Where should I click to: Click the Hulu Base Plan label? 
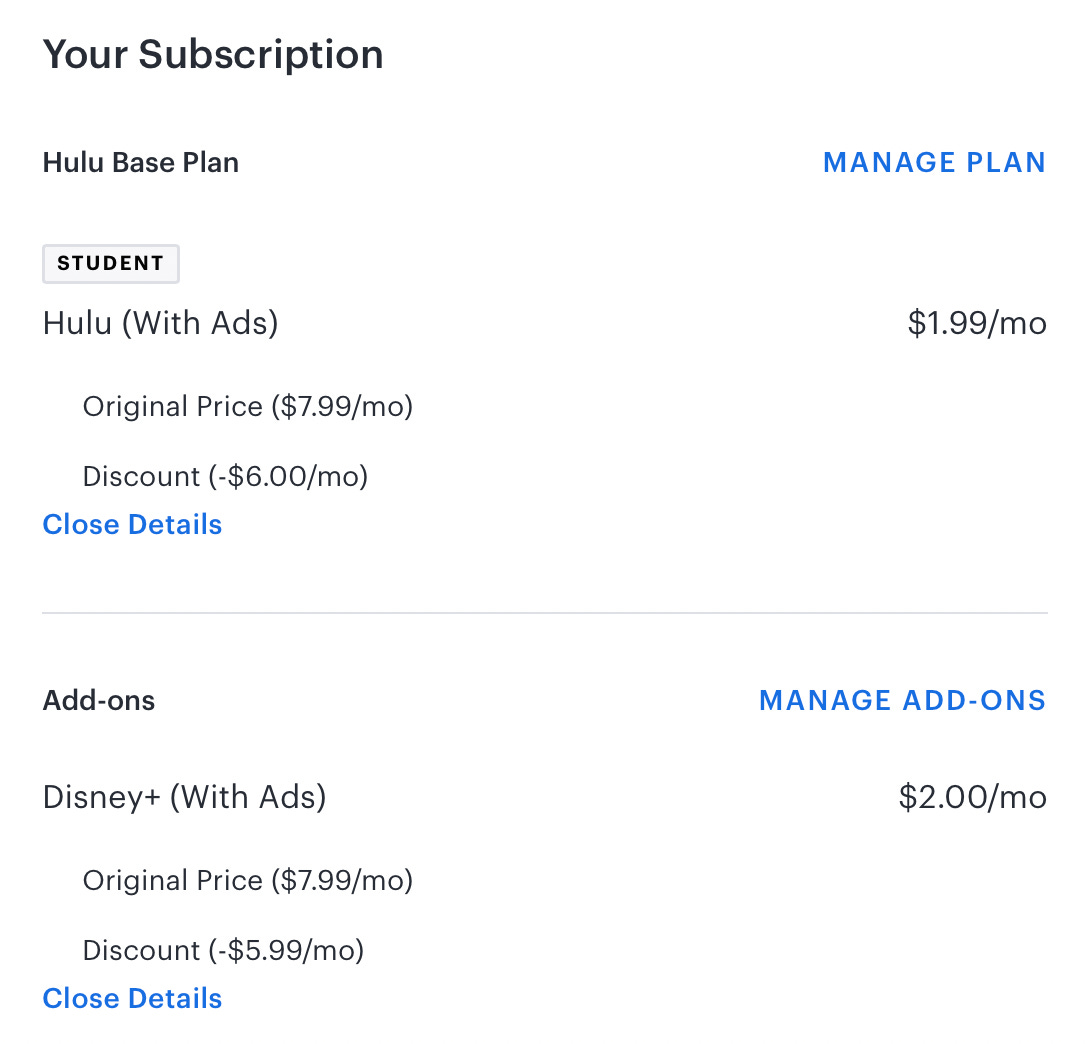140,162
